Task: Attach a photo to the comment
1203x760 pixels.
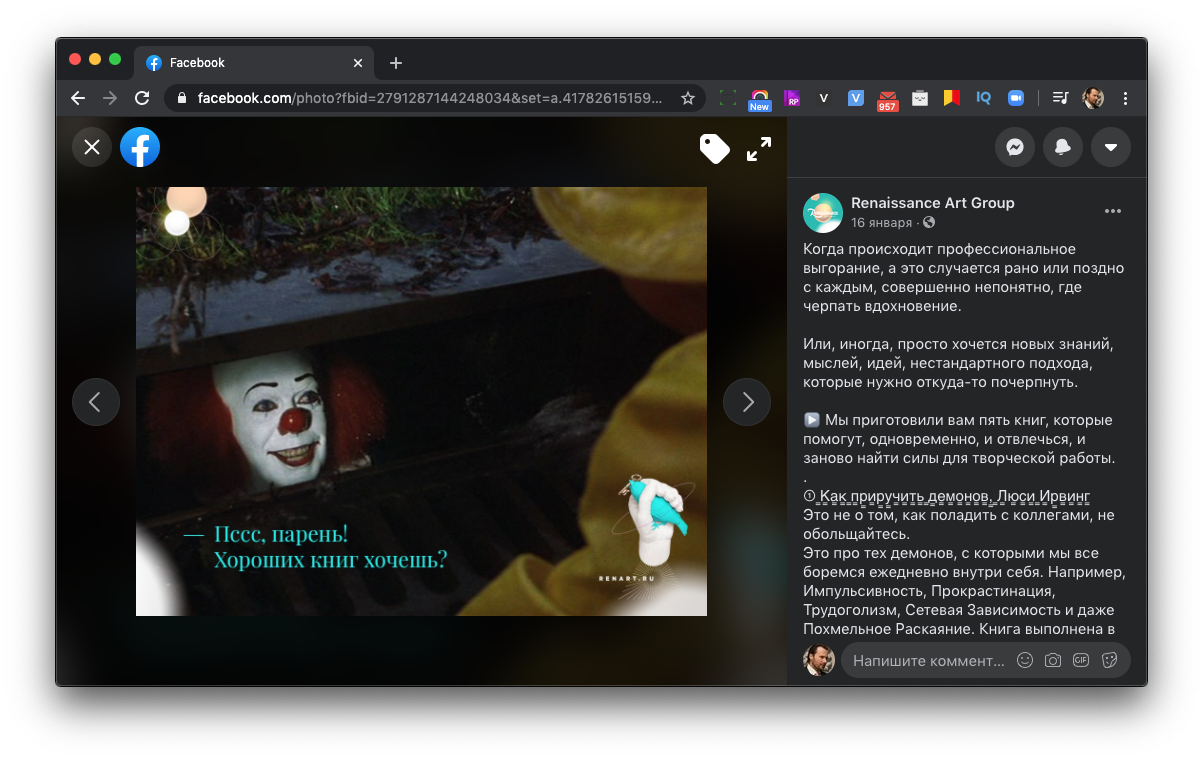Action: tap(1052, 660)
